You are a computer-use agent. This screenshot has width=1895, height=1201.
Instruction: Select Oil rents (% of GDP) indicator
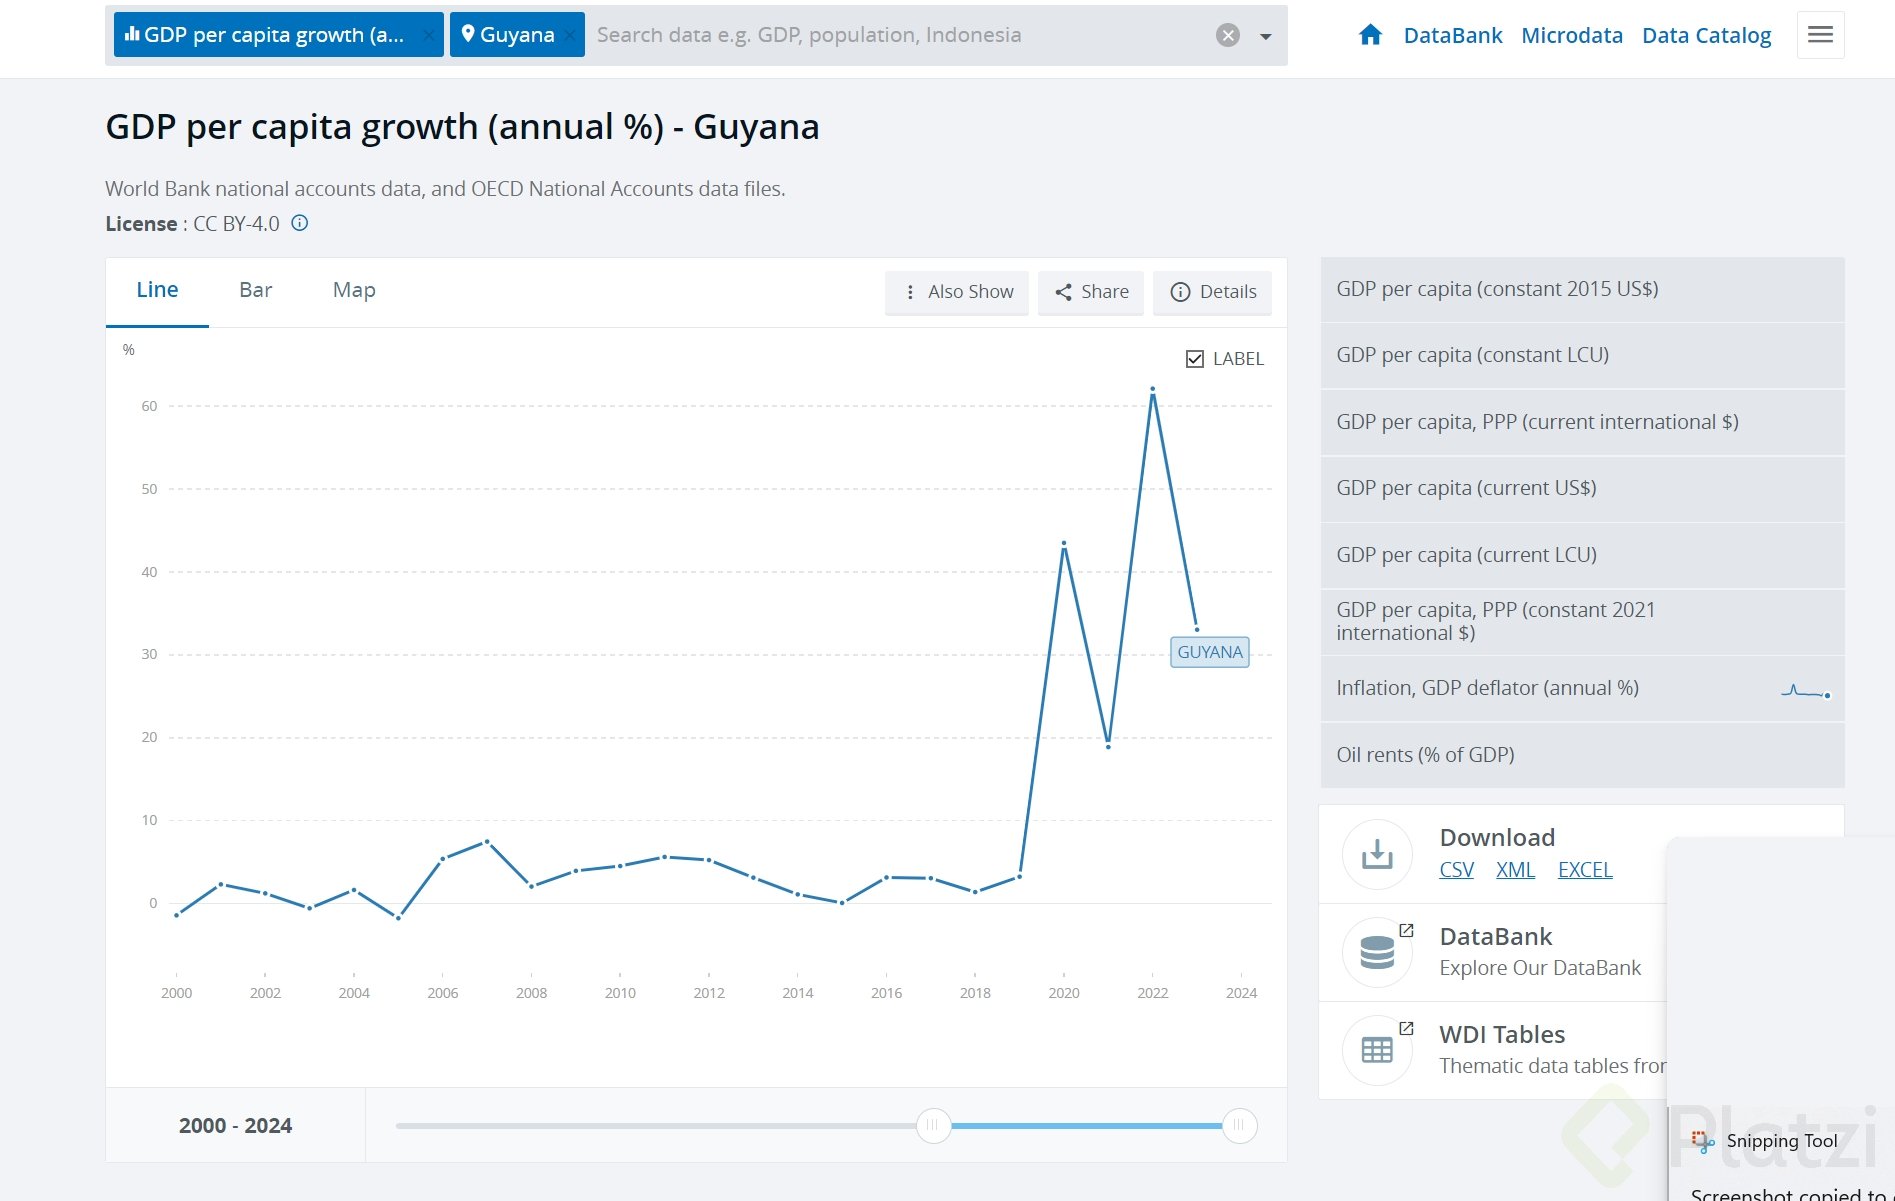(1425, 755)
